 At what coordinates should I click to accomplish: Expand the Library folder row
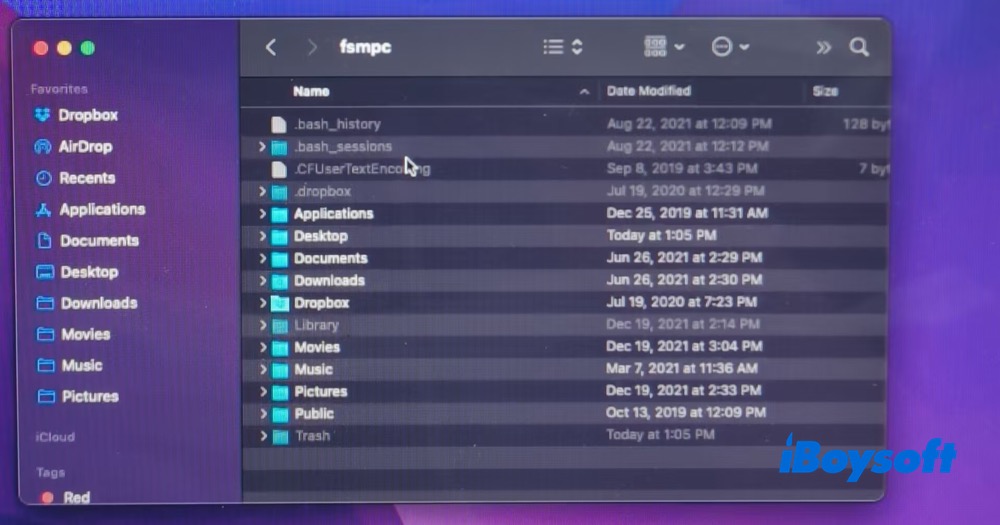click(x=262, y=325)
